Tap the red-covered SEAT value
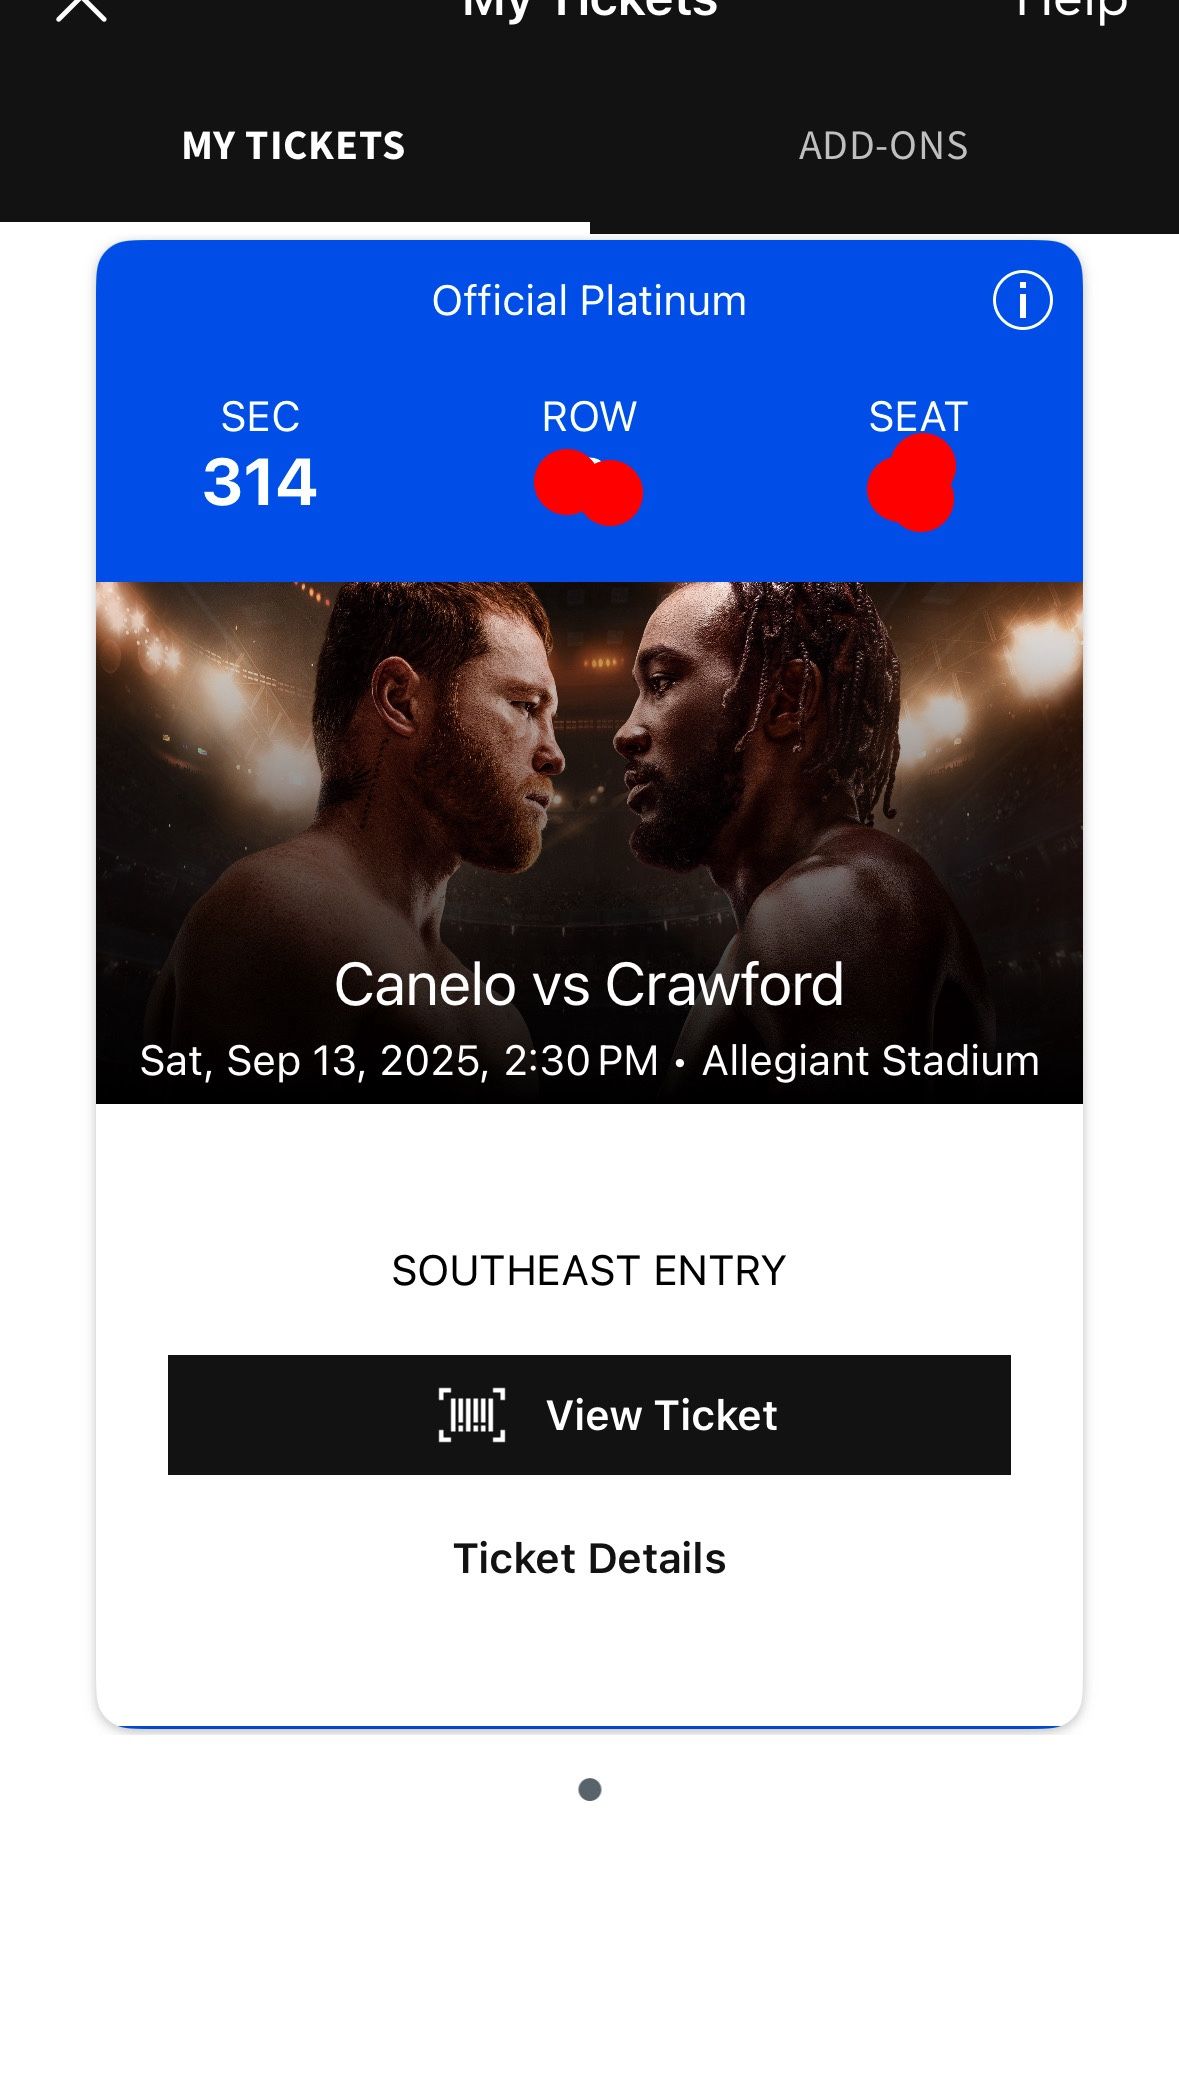This screenshot has width=1179, height=2096. (913, 486)
